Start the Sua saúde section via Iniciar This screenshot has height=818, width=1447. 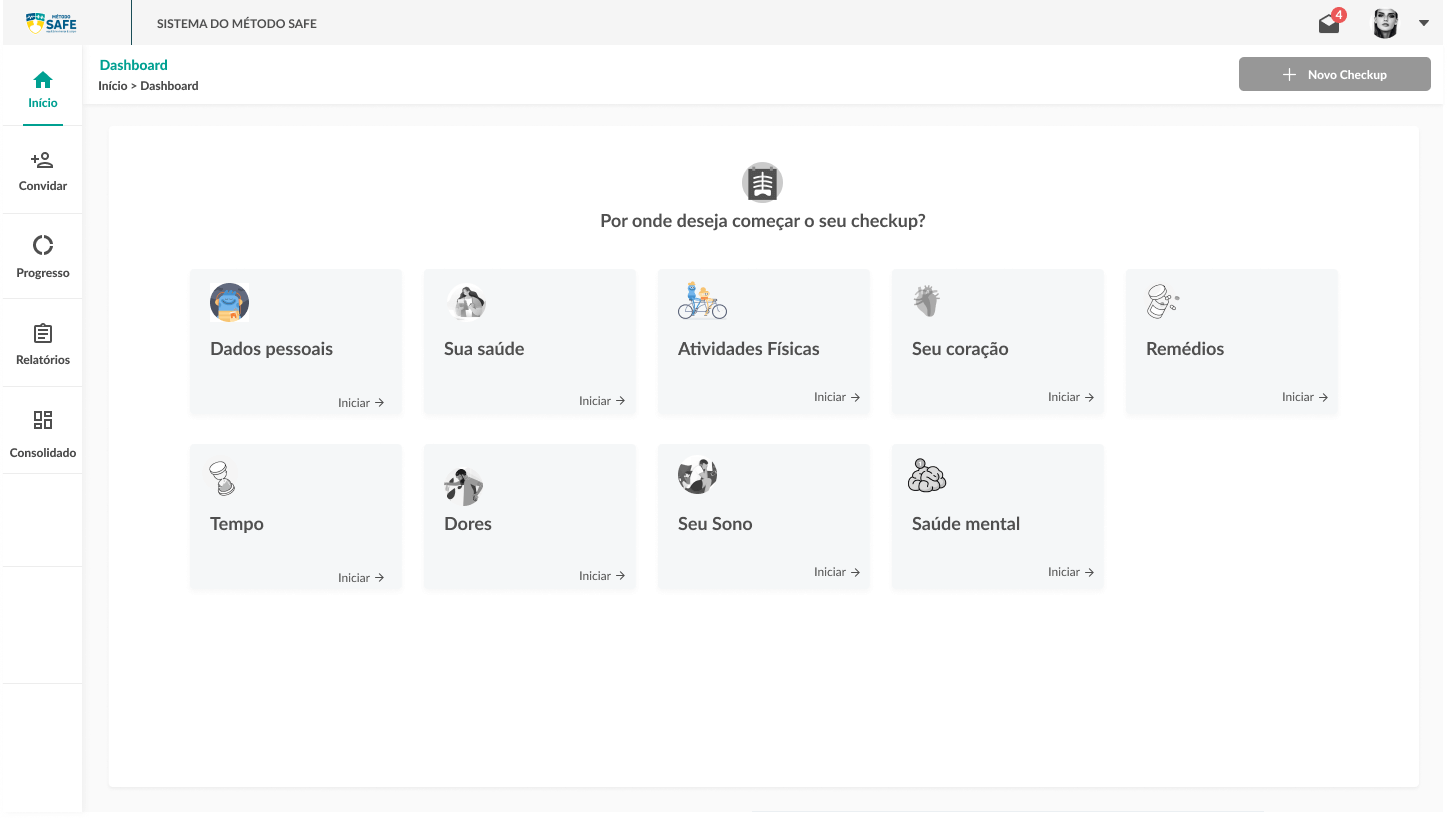point(602,401)
